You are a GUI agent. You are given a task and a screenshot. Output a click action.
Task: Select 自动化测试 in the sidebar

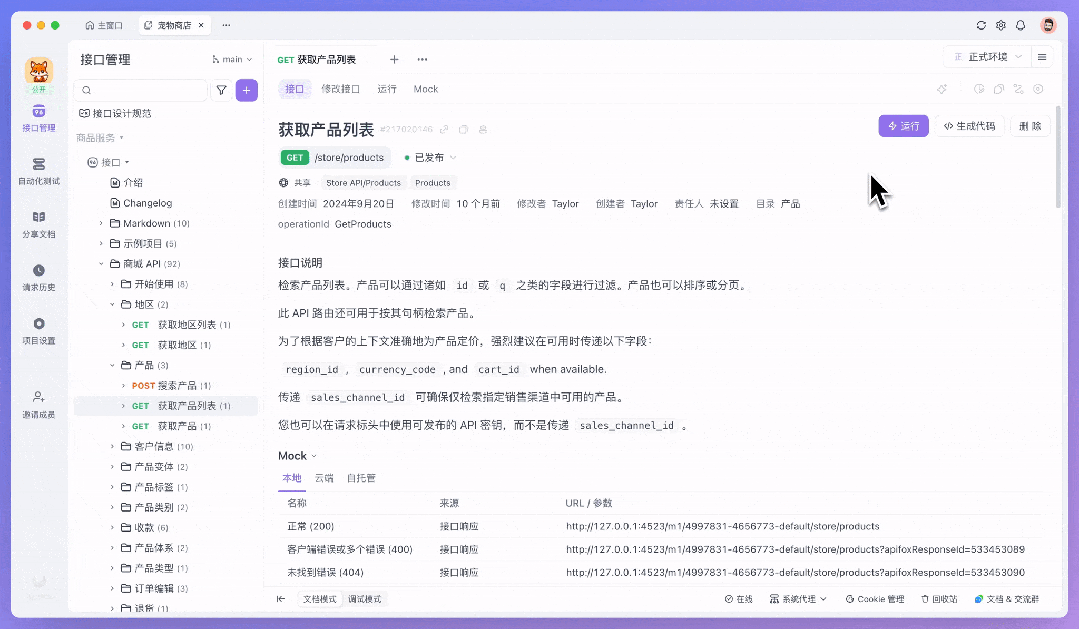tap(38, 173)
